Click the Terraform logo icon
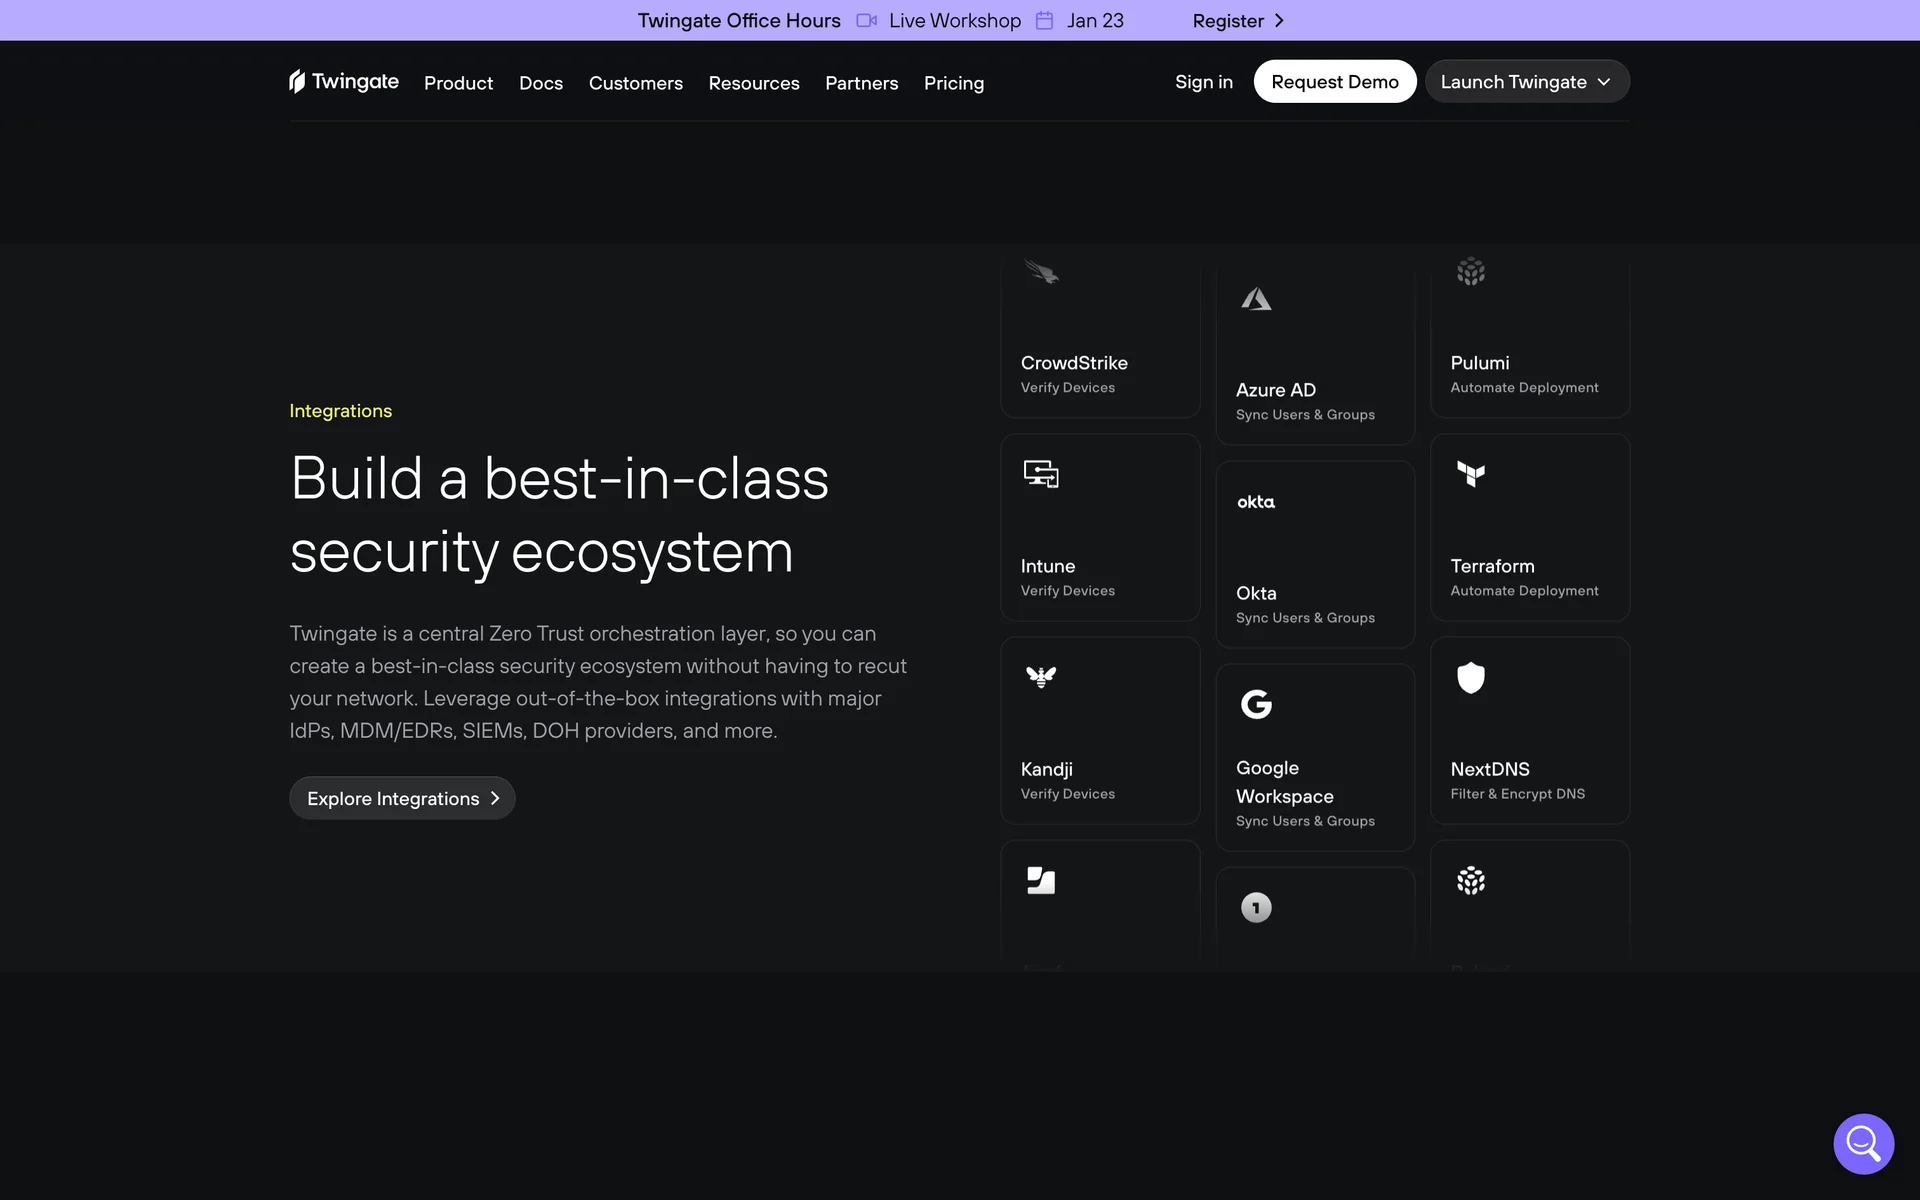 click(1470, 473)
